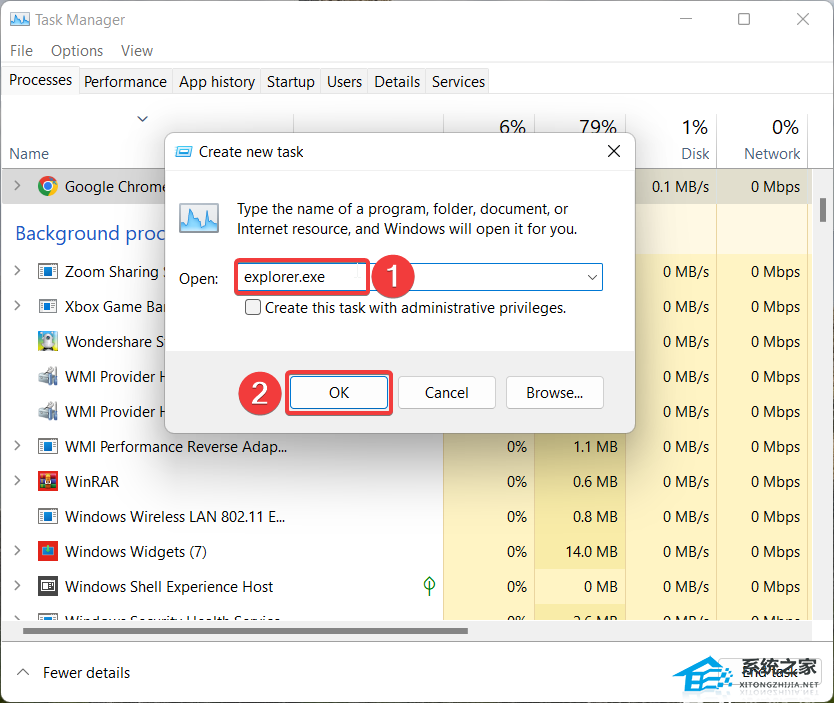Viewport: 834px width, 703px height.
Task: Expand the Zoom Sharing process entry
Action: click(17, 271)
